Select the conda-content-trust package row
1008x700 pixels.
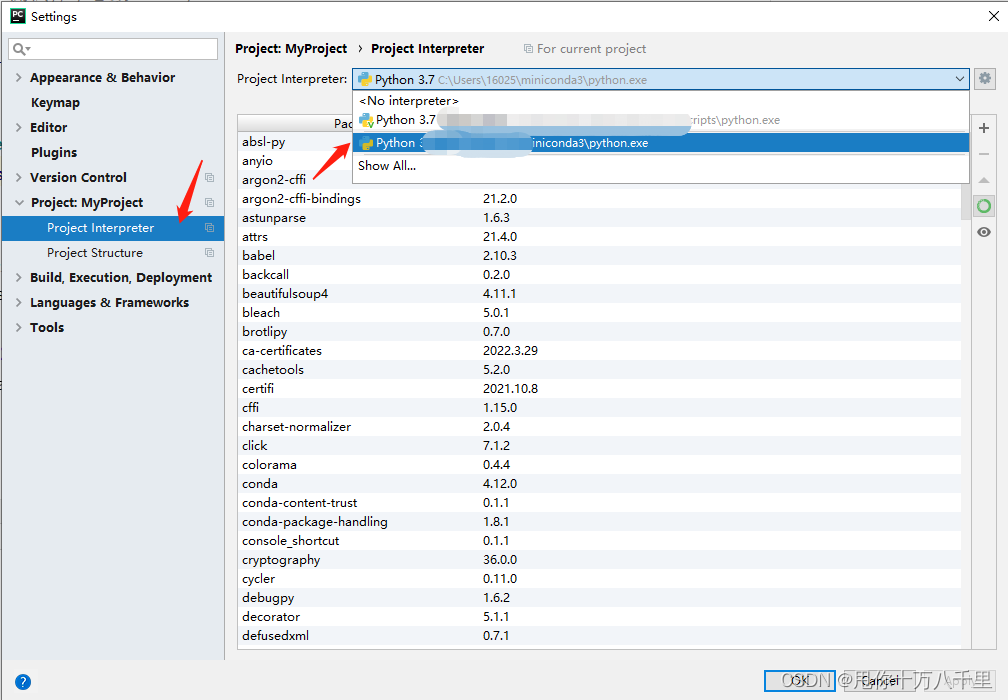[599, 503]
